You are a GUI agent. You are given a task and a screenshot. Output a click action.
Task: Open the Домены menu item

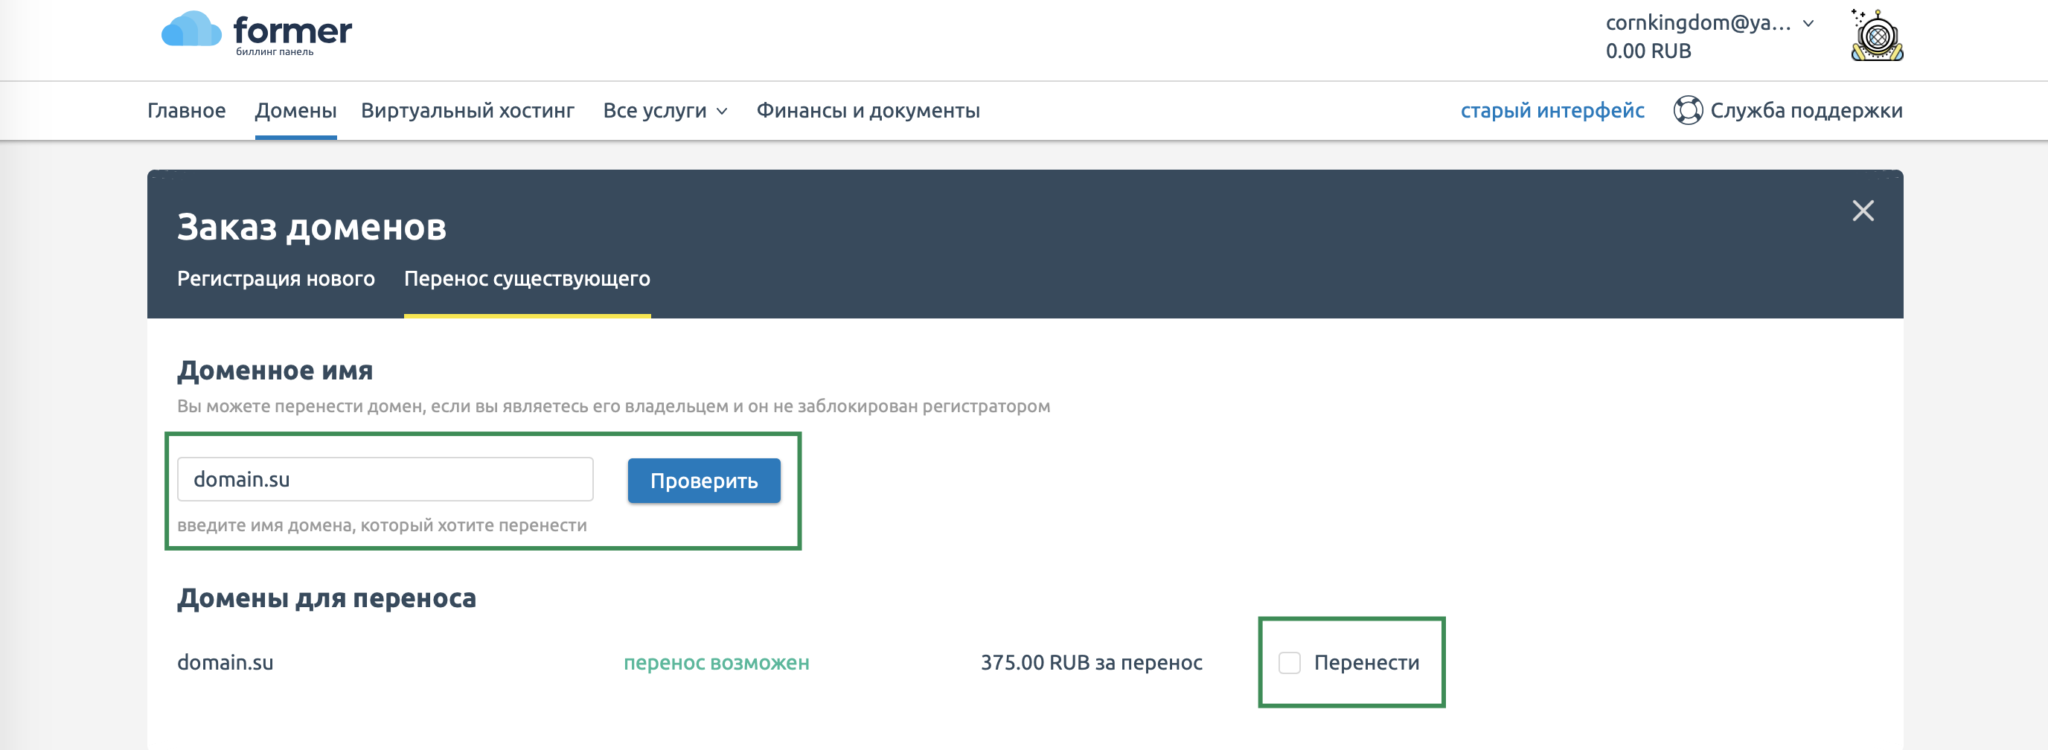tap(296, 111)
